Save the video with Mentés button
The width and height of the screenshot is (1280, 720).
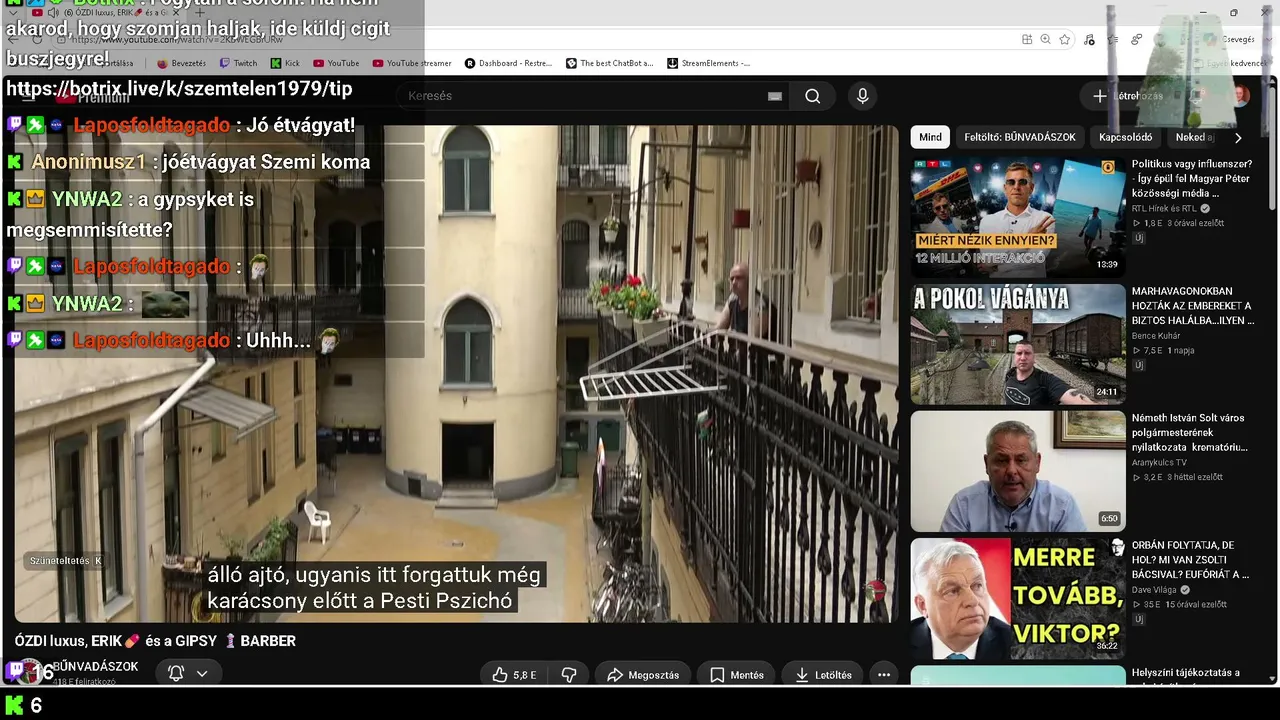[x=737, y=675]
